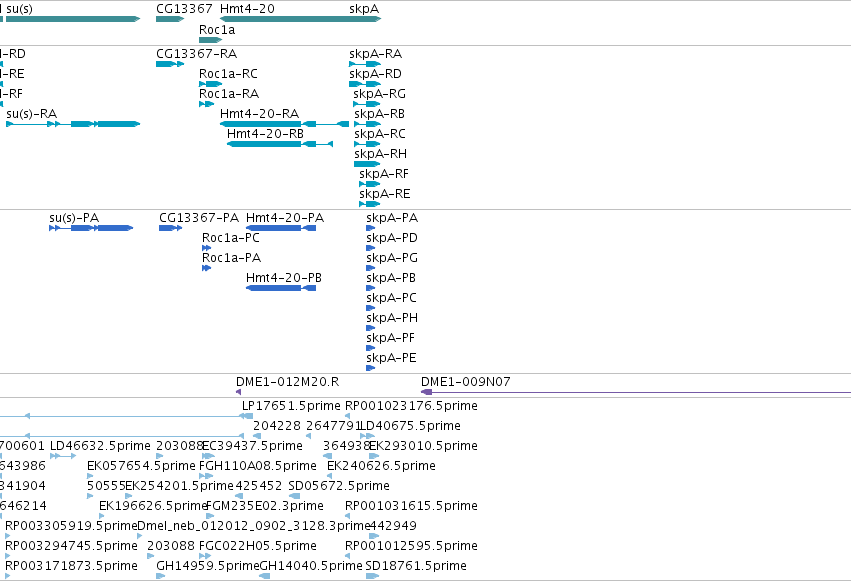
Task: Click the skpA-RD transcript label
Action: point(376,74)
